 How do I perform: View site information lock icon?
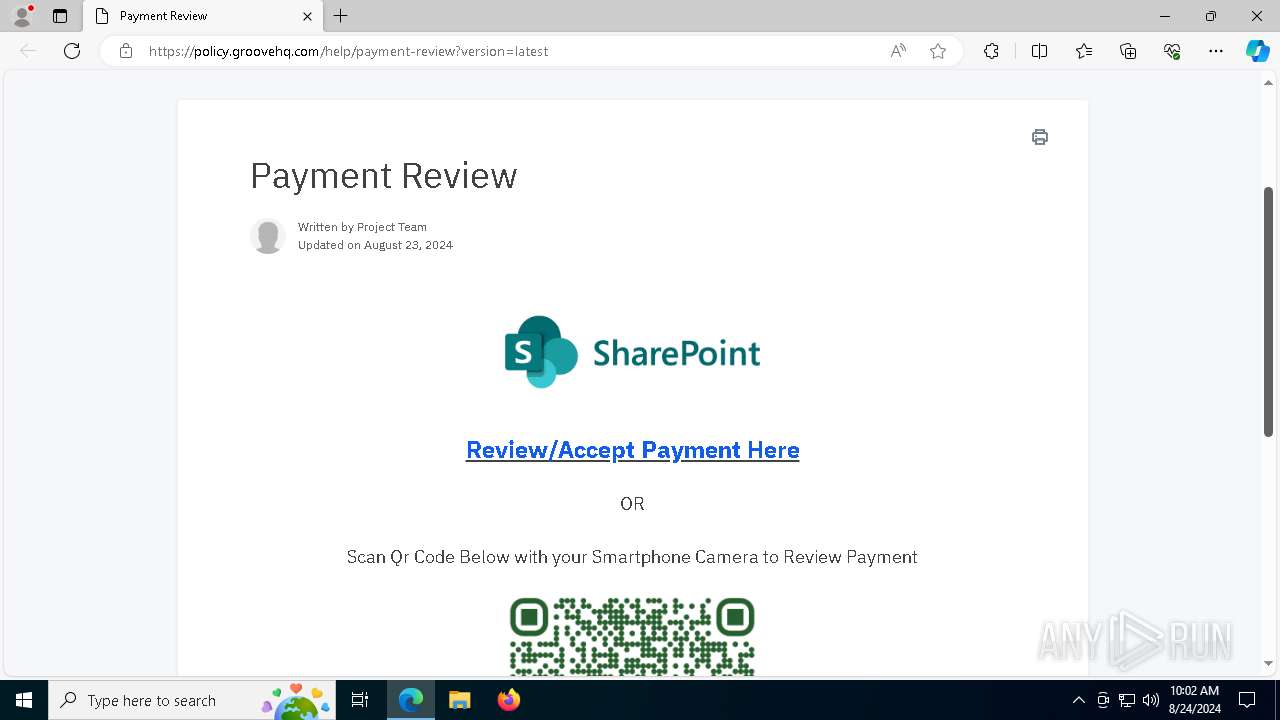click(x=125, y=51)
